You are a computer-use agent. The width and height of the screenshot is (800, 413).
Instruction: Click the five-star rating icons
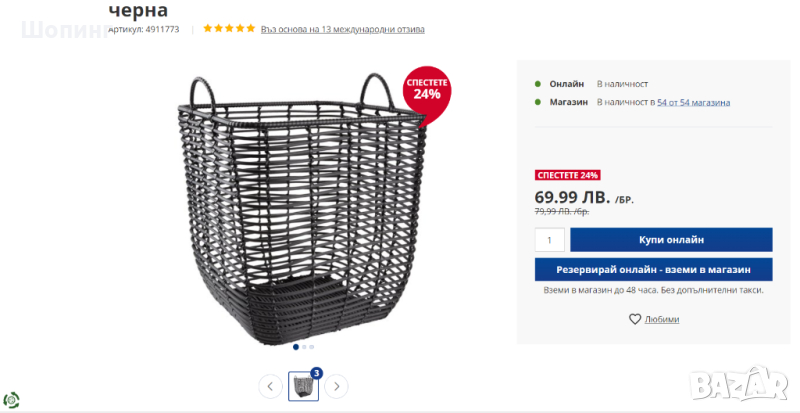(229, 29)
